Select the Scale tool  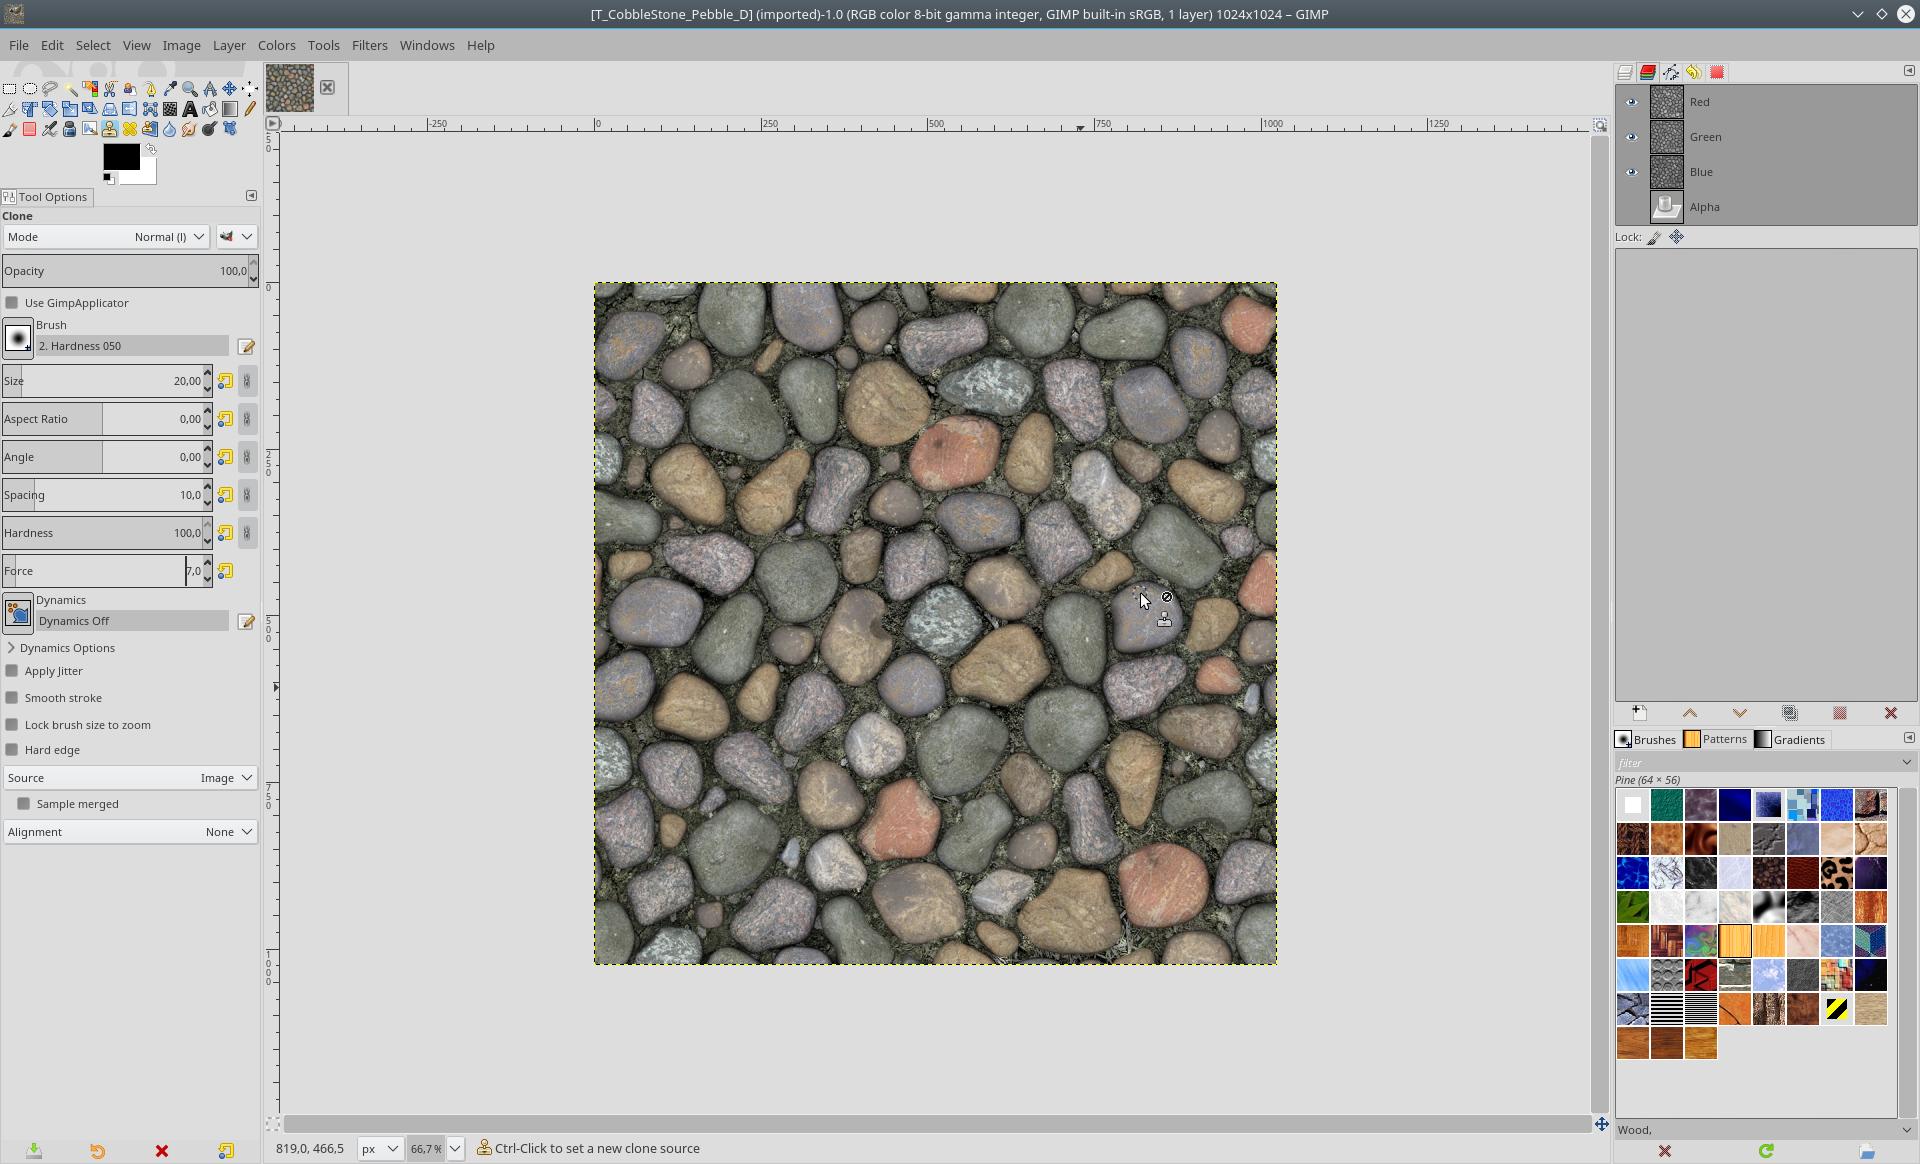click(x=70, y=109)
